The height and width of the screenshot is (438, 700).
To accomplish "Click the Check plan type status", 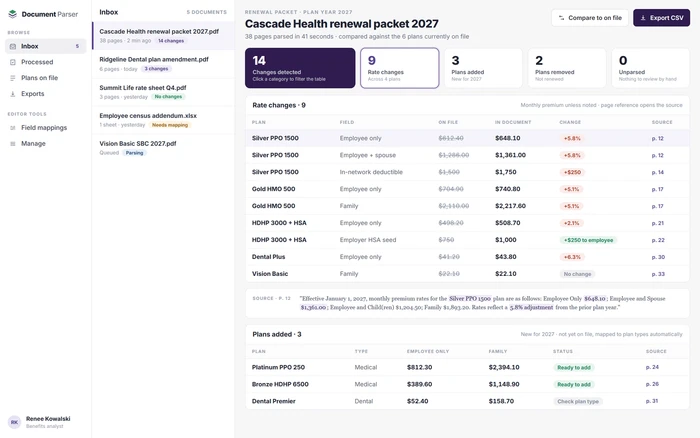I will click(578, 401).
